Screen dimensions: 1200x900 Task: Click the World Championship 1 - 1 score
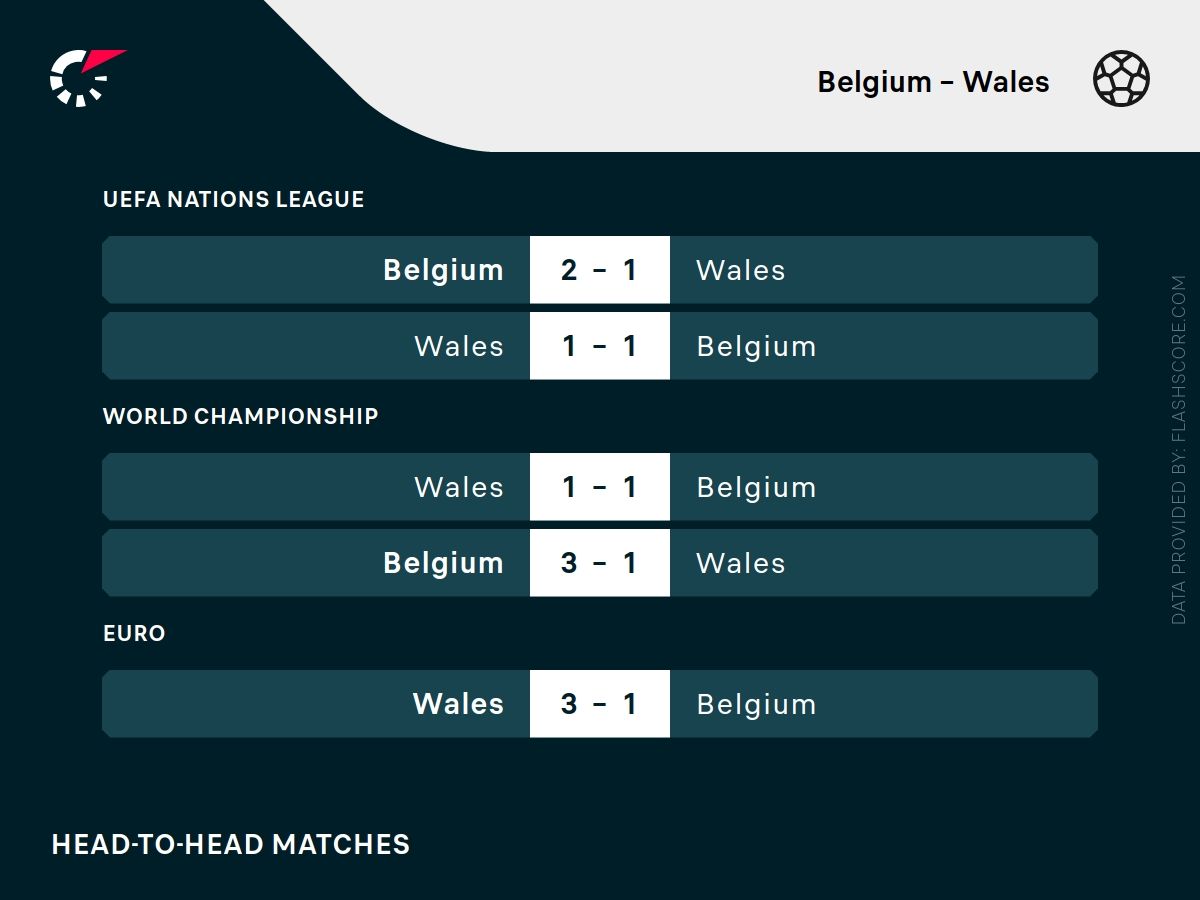[599, 487]
